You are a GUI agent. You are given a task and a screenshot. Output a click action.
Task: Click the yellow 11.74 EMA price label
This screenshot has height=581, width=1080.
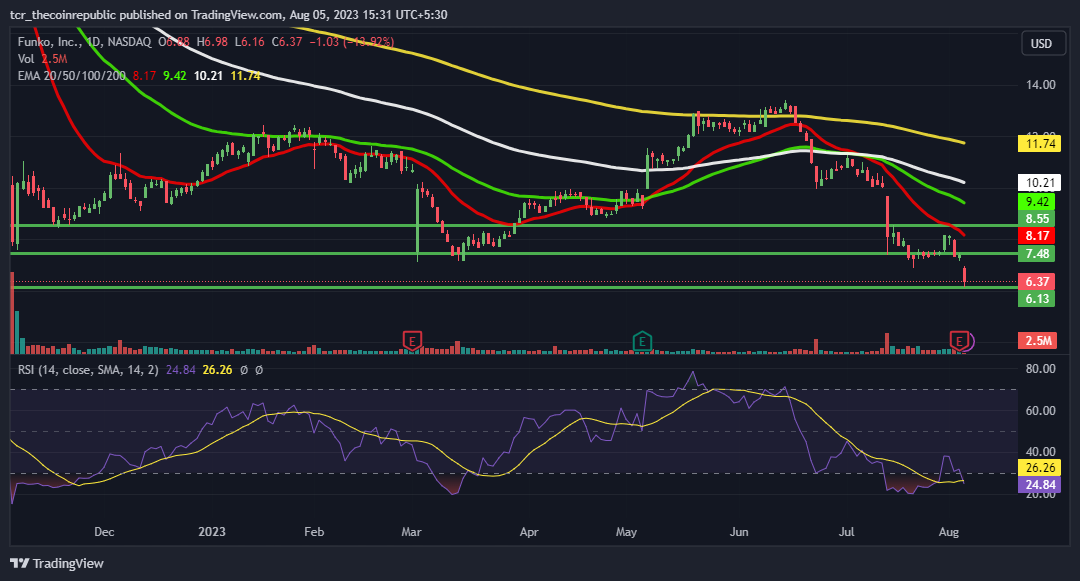(1040, 144)
